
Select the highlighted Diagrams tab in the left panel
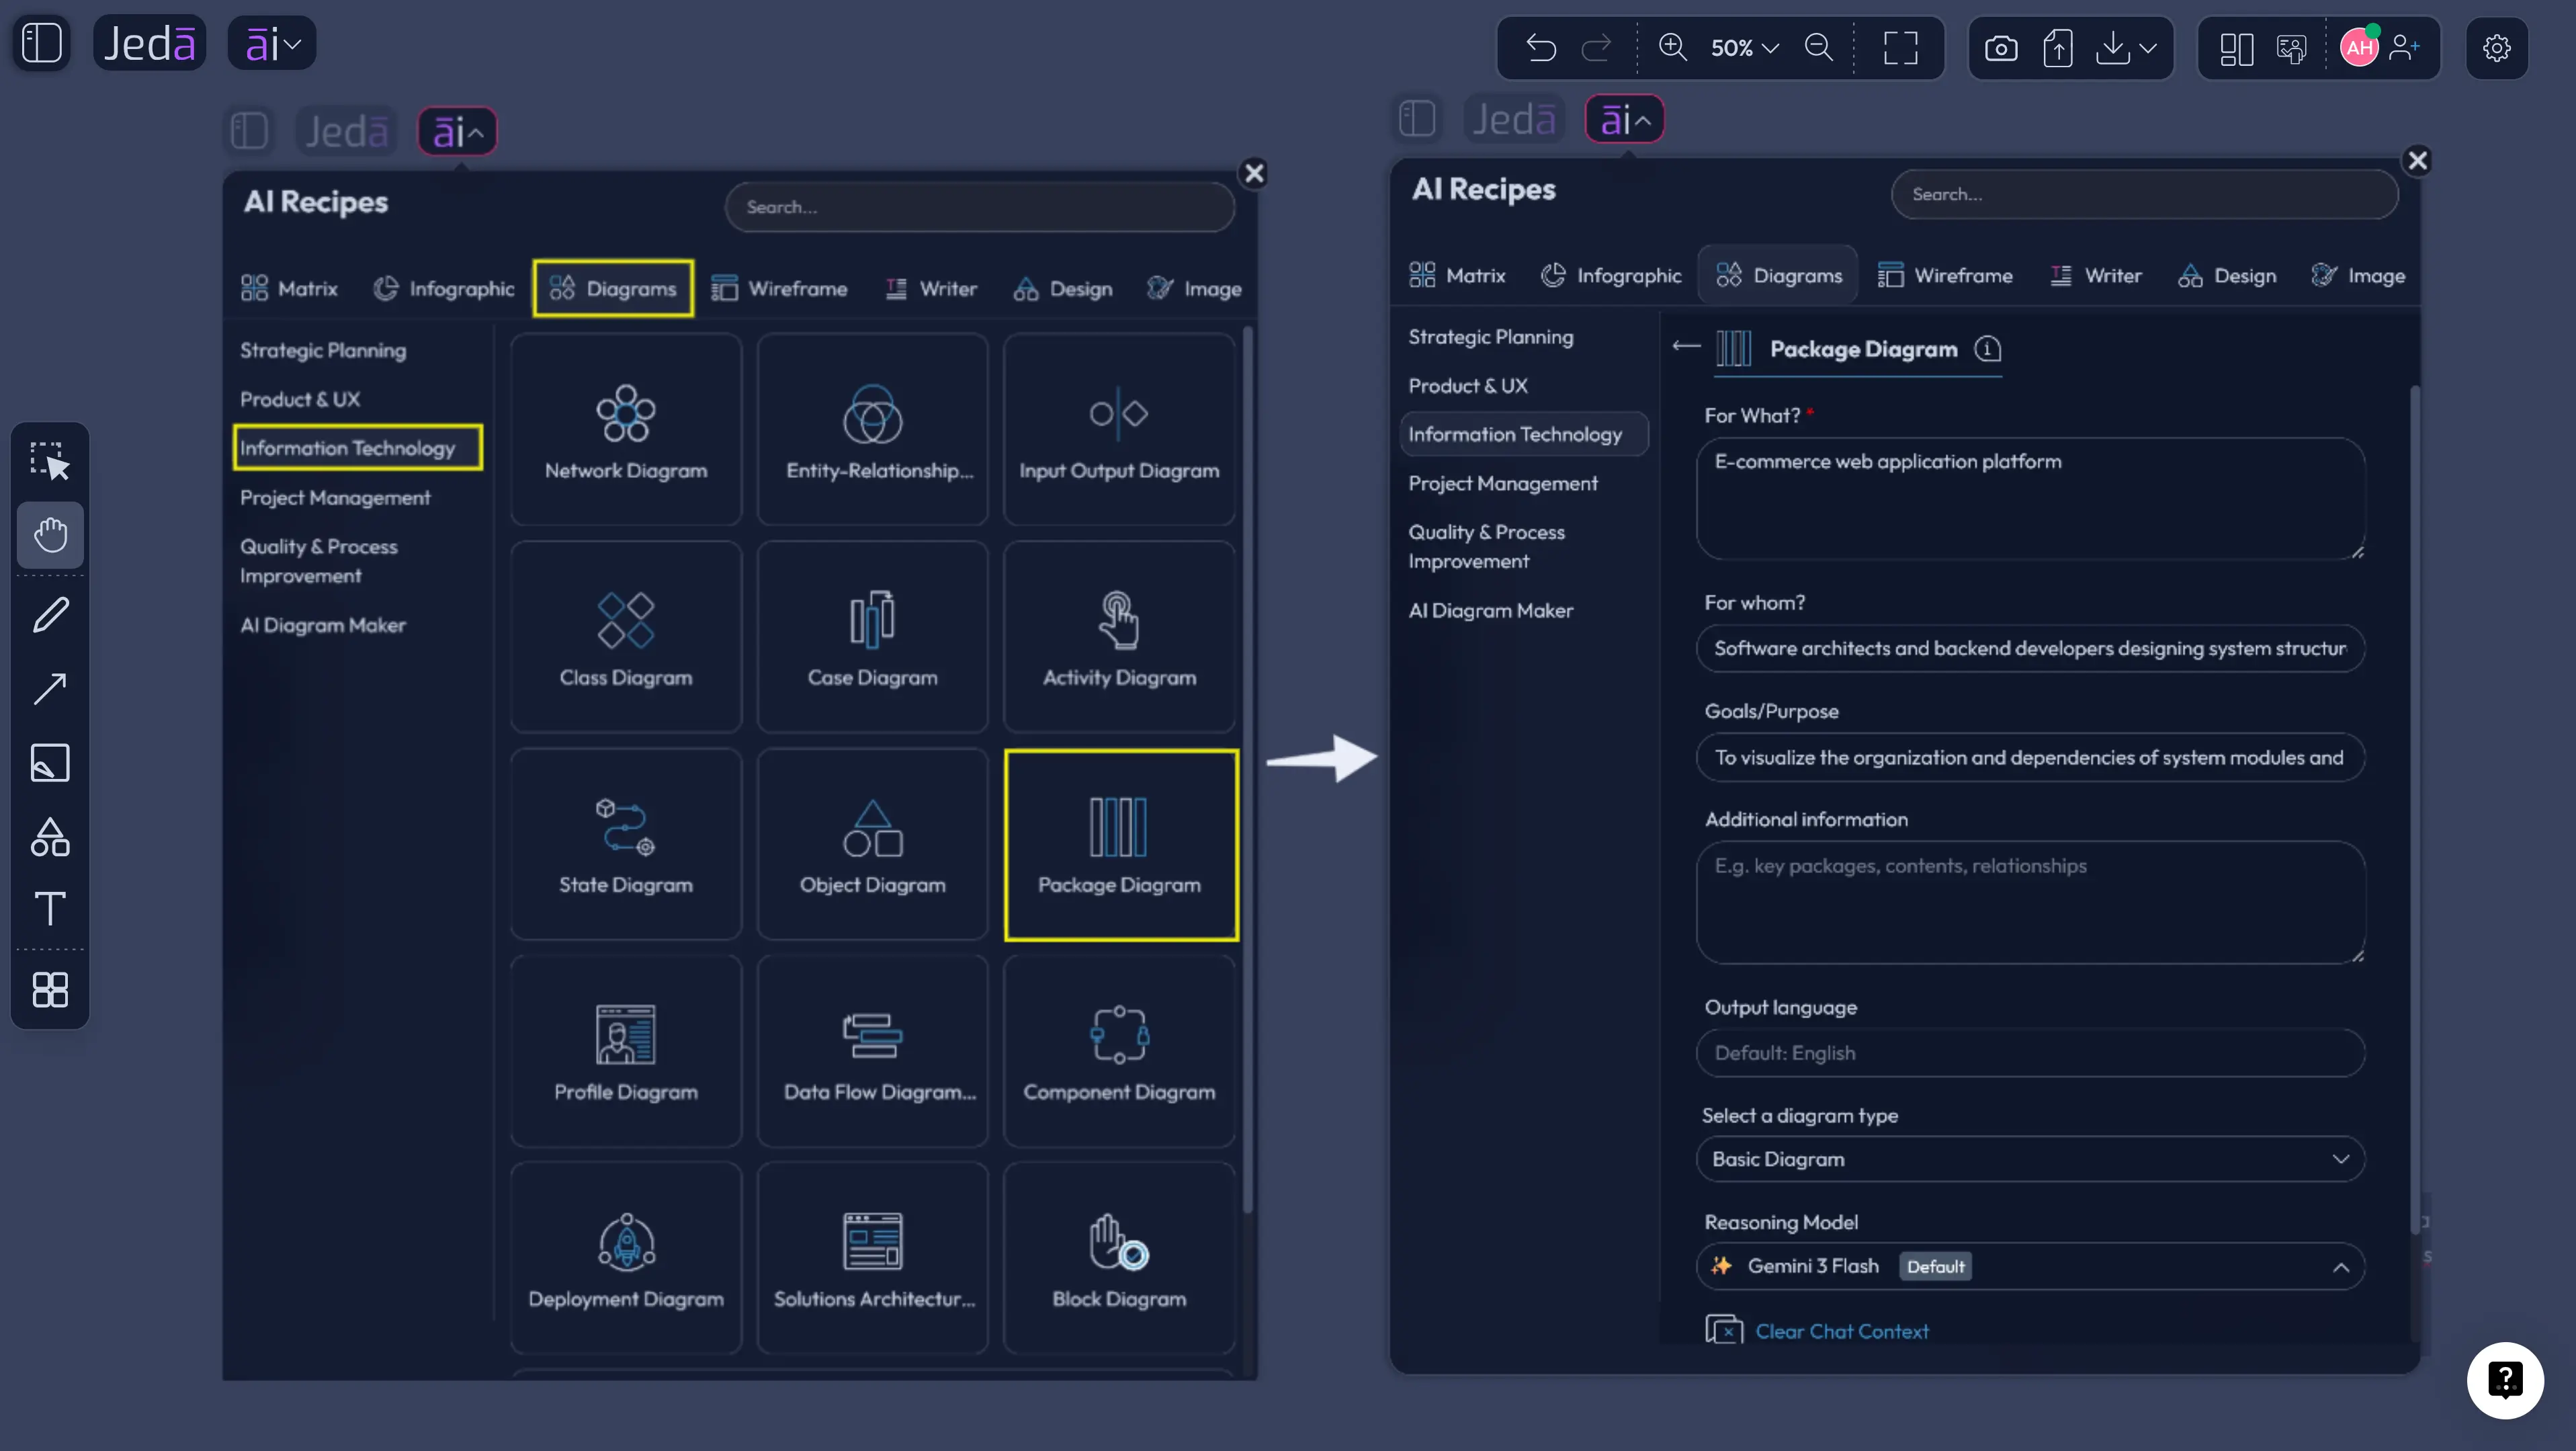coord(613,289)
